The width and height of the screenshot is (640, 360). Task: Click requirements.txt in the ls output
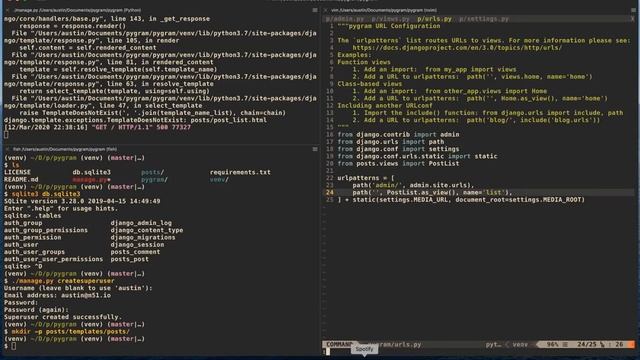tap(240, 172)
